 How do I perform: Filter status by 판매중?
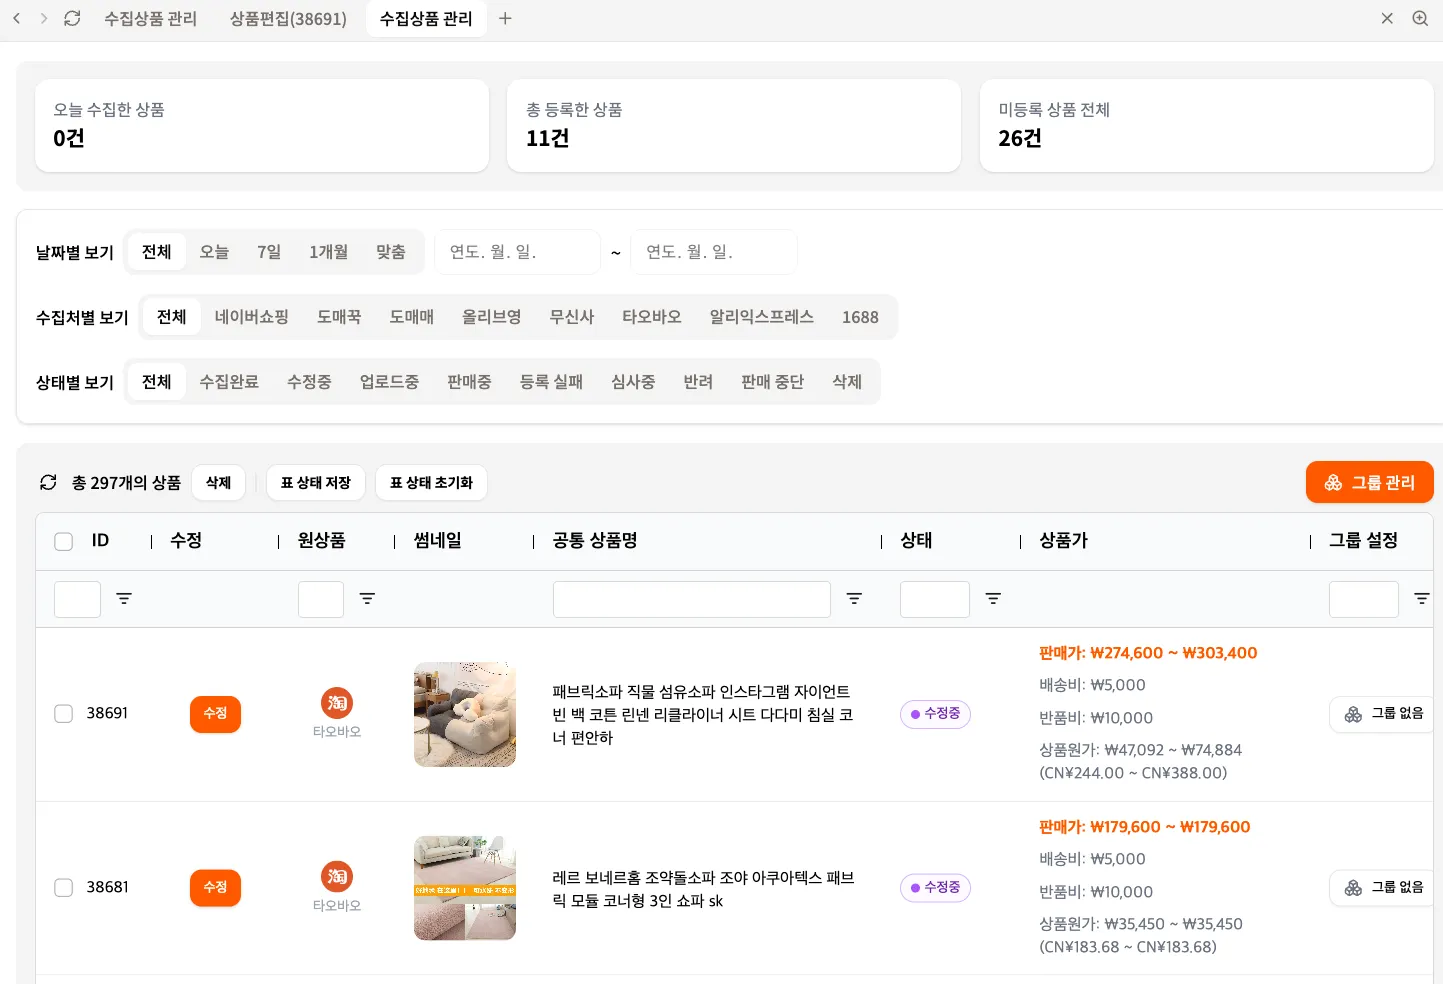click(x=469, y=382)
